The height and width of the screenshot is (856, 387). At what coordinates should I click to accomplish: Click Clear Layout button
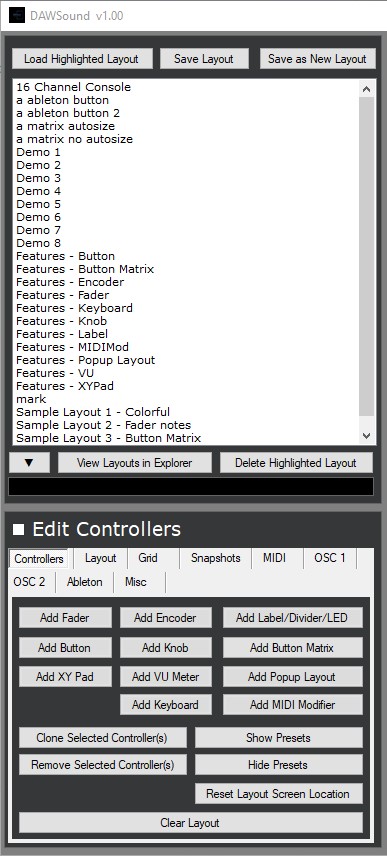190,823
